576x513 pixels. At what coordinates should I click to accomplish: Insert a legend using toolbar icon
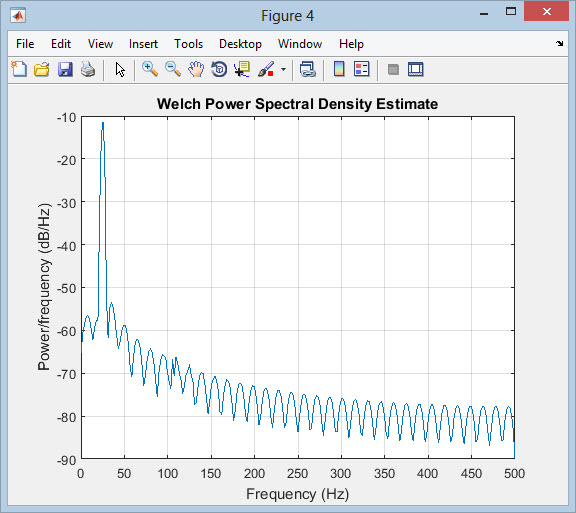[361, 69]
